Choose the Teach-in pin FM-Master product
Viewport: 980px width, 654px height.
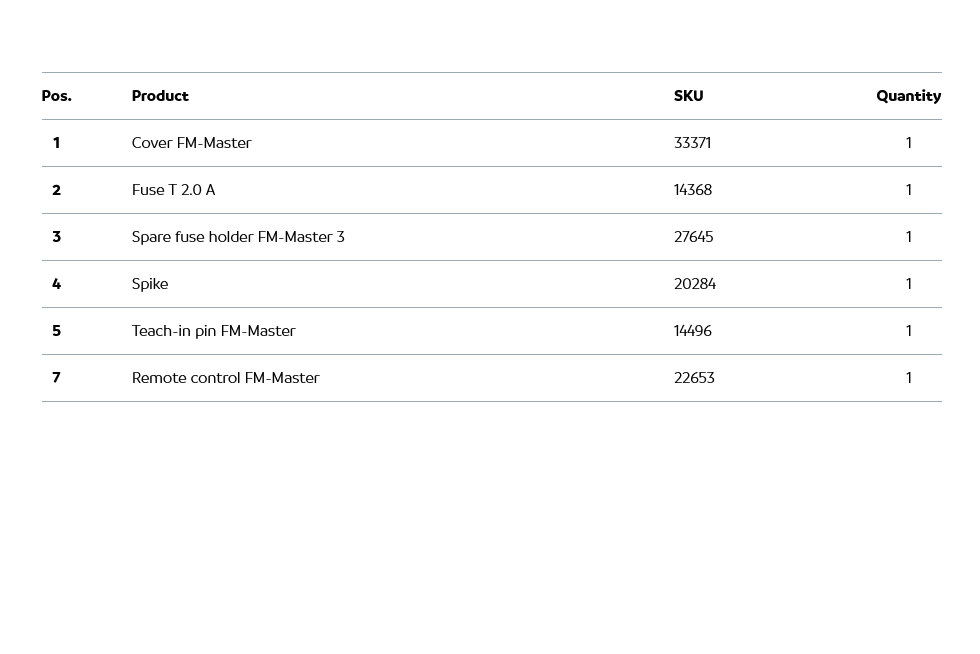click(213, 331)
